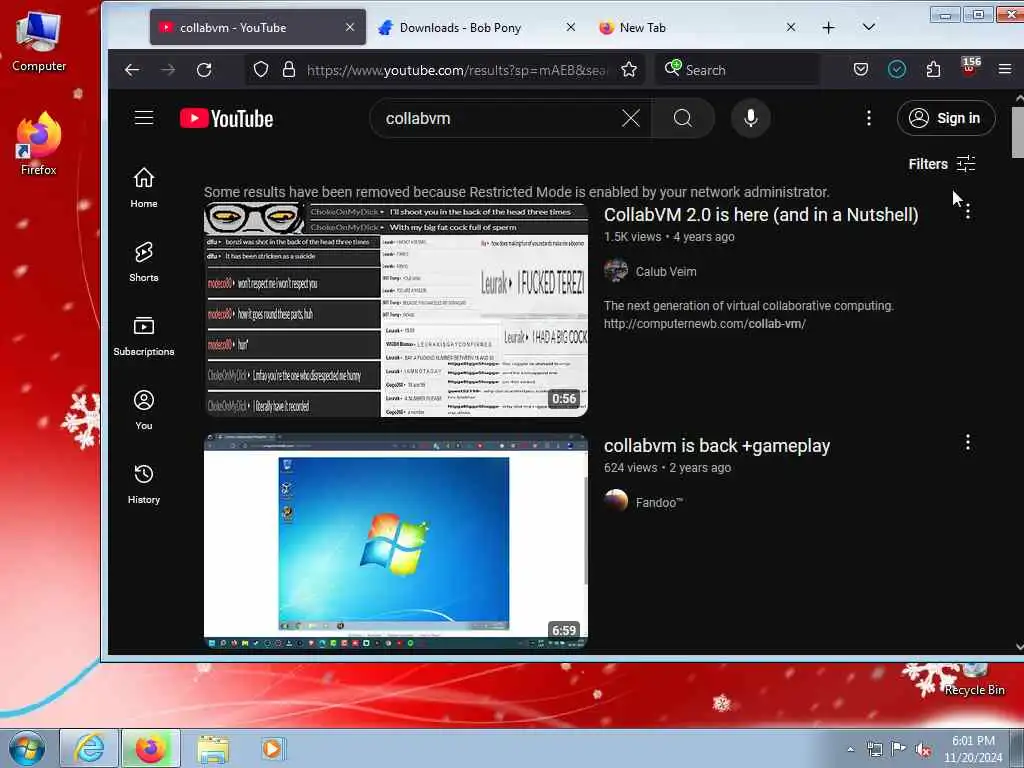Click the Firefox Search box
Image resolution: width=1024 pixels, height=768 pixels.
click(x=738, y=70)
